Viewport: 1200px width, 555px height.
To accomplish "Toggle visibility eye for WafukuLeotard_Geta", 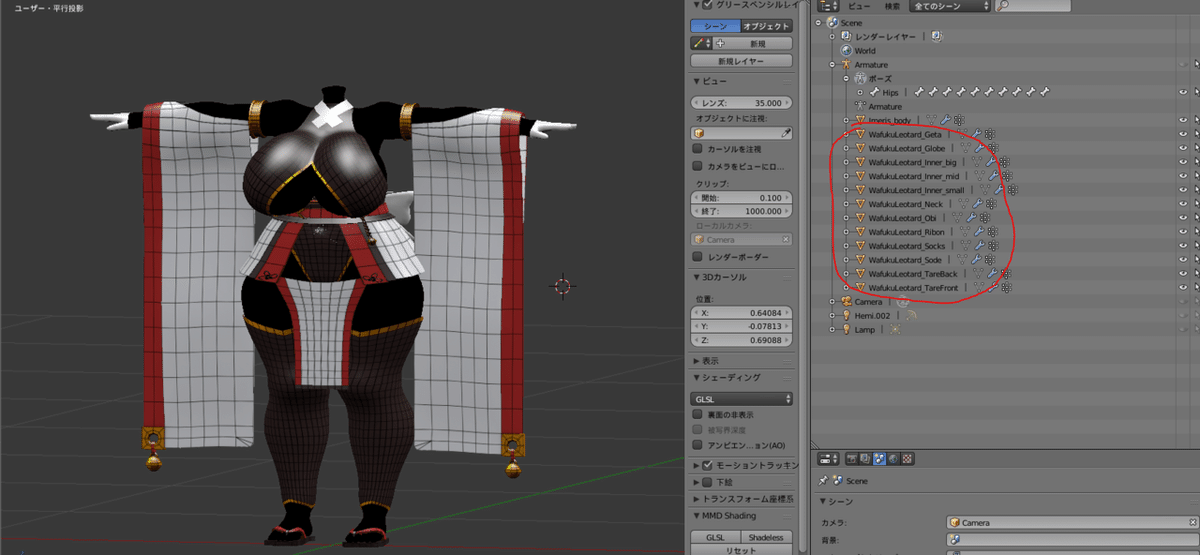I will pos(1183,134).
